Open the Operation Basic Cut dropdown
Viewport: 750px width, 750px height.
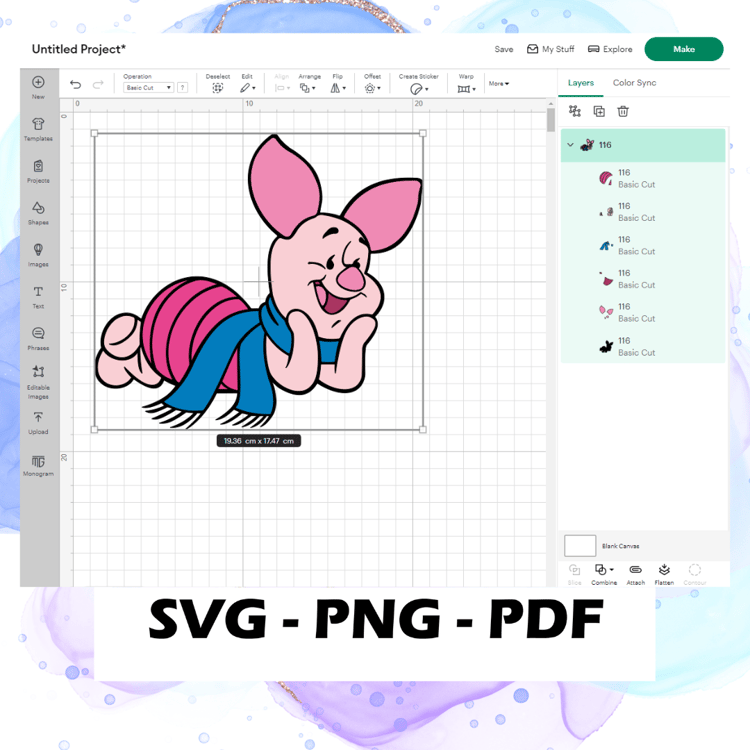pyautogui.click(x=148, y=88)
